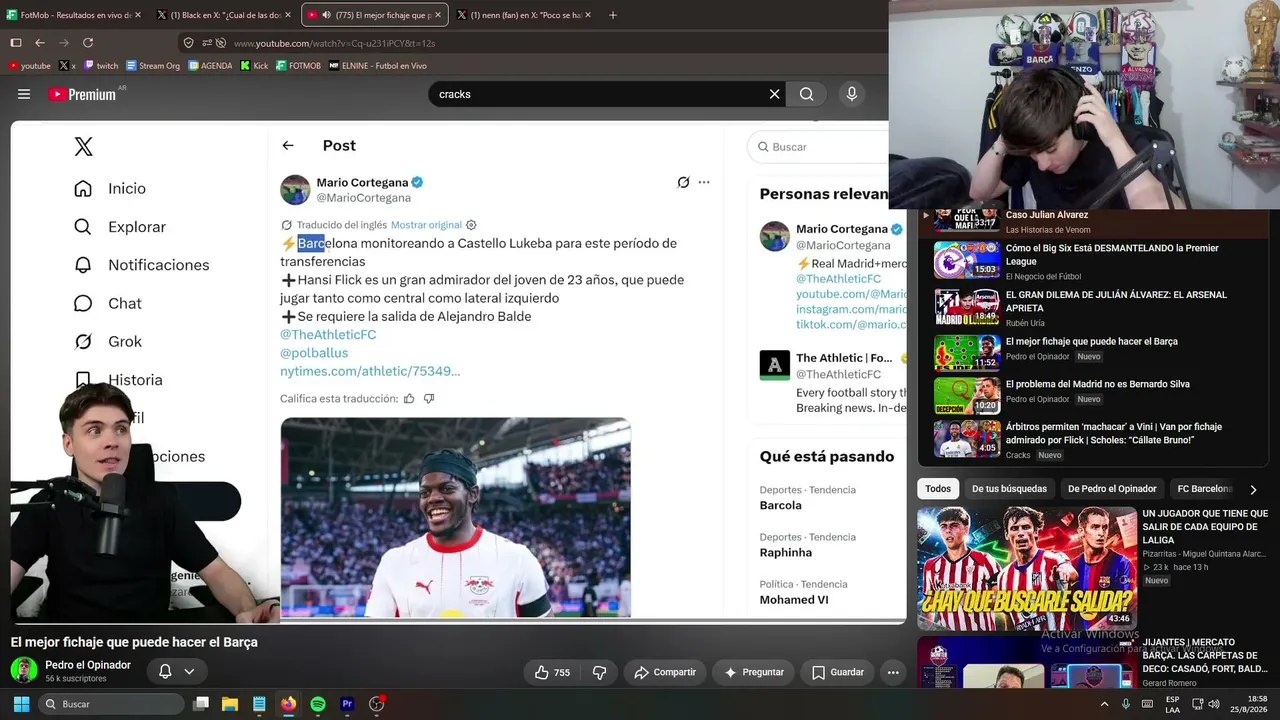Click the video title 'El mejor fichaje que puede hacer el Barça'
Image resolution: width=1280 pixels, height=720 pixels.
point(134,642)
